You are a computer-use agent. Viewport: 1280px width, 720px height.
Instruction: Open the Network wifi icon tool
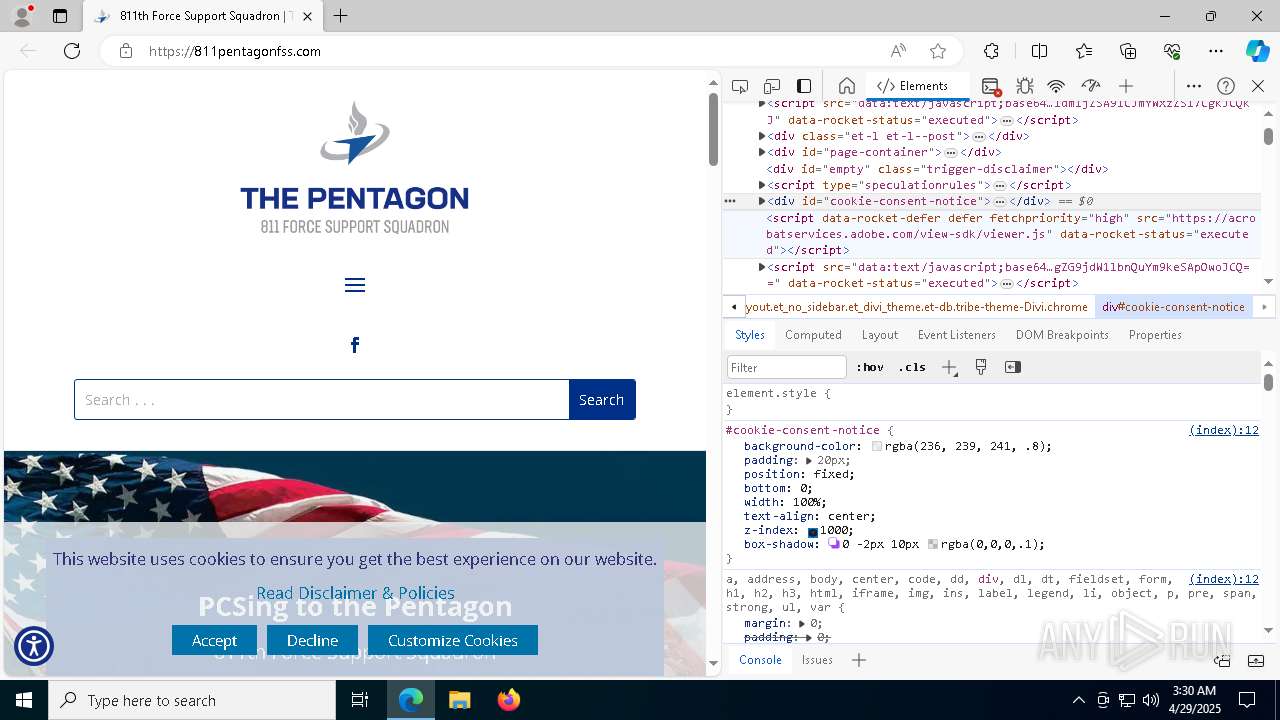(x=1056, y=86)
